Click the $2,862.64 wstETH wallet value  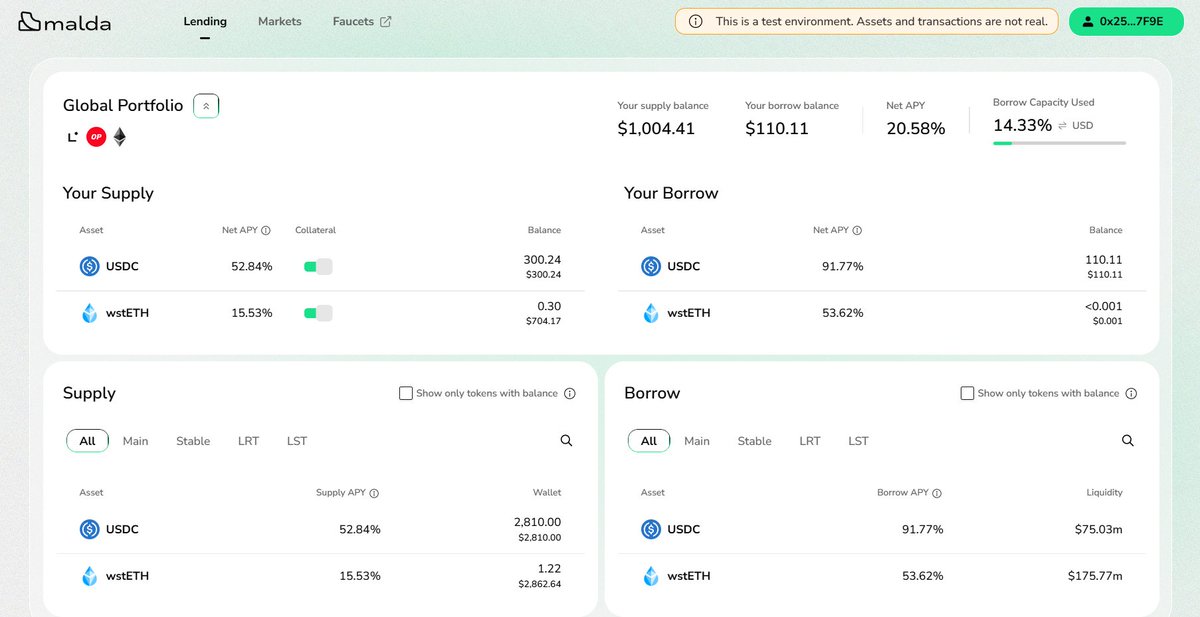(x=540, y=584)
